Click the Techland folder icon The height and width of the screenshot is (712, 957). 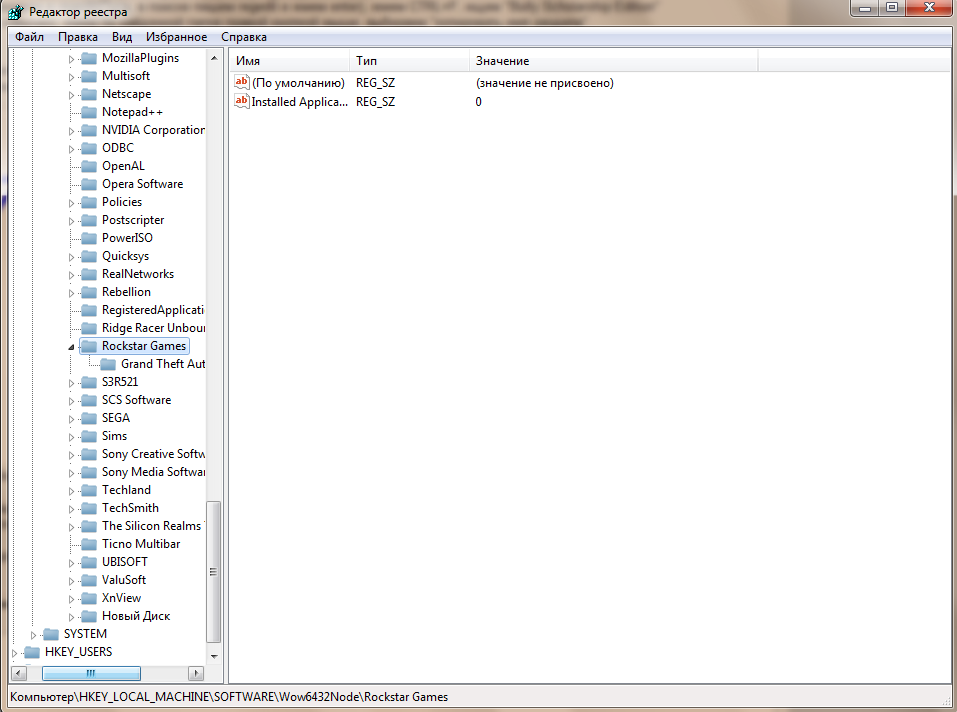(x=89, y=490)
